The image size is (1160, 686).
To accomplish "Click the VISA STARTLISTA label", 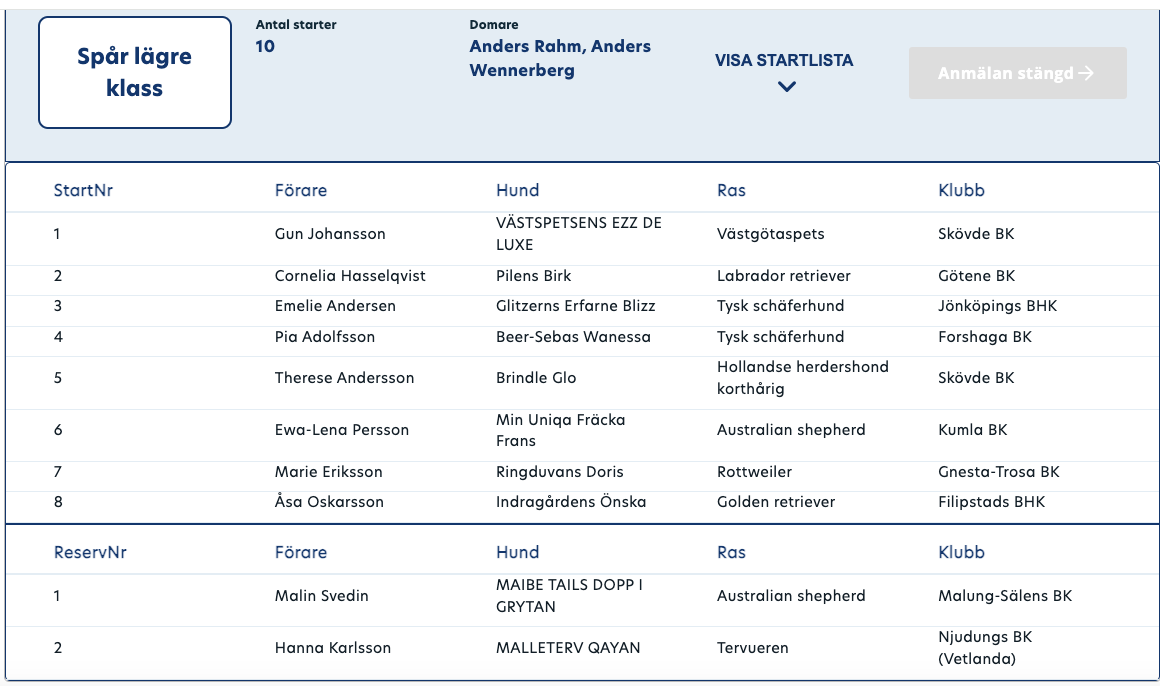I will click(x=783, y=61).
